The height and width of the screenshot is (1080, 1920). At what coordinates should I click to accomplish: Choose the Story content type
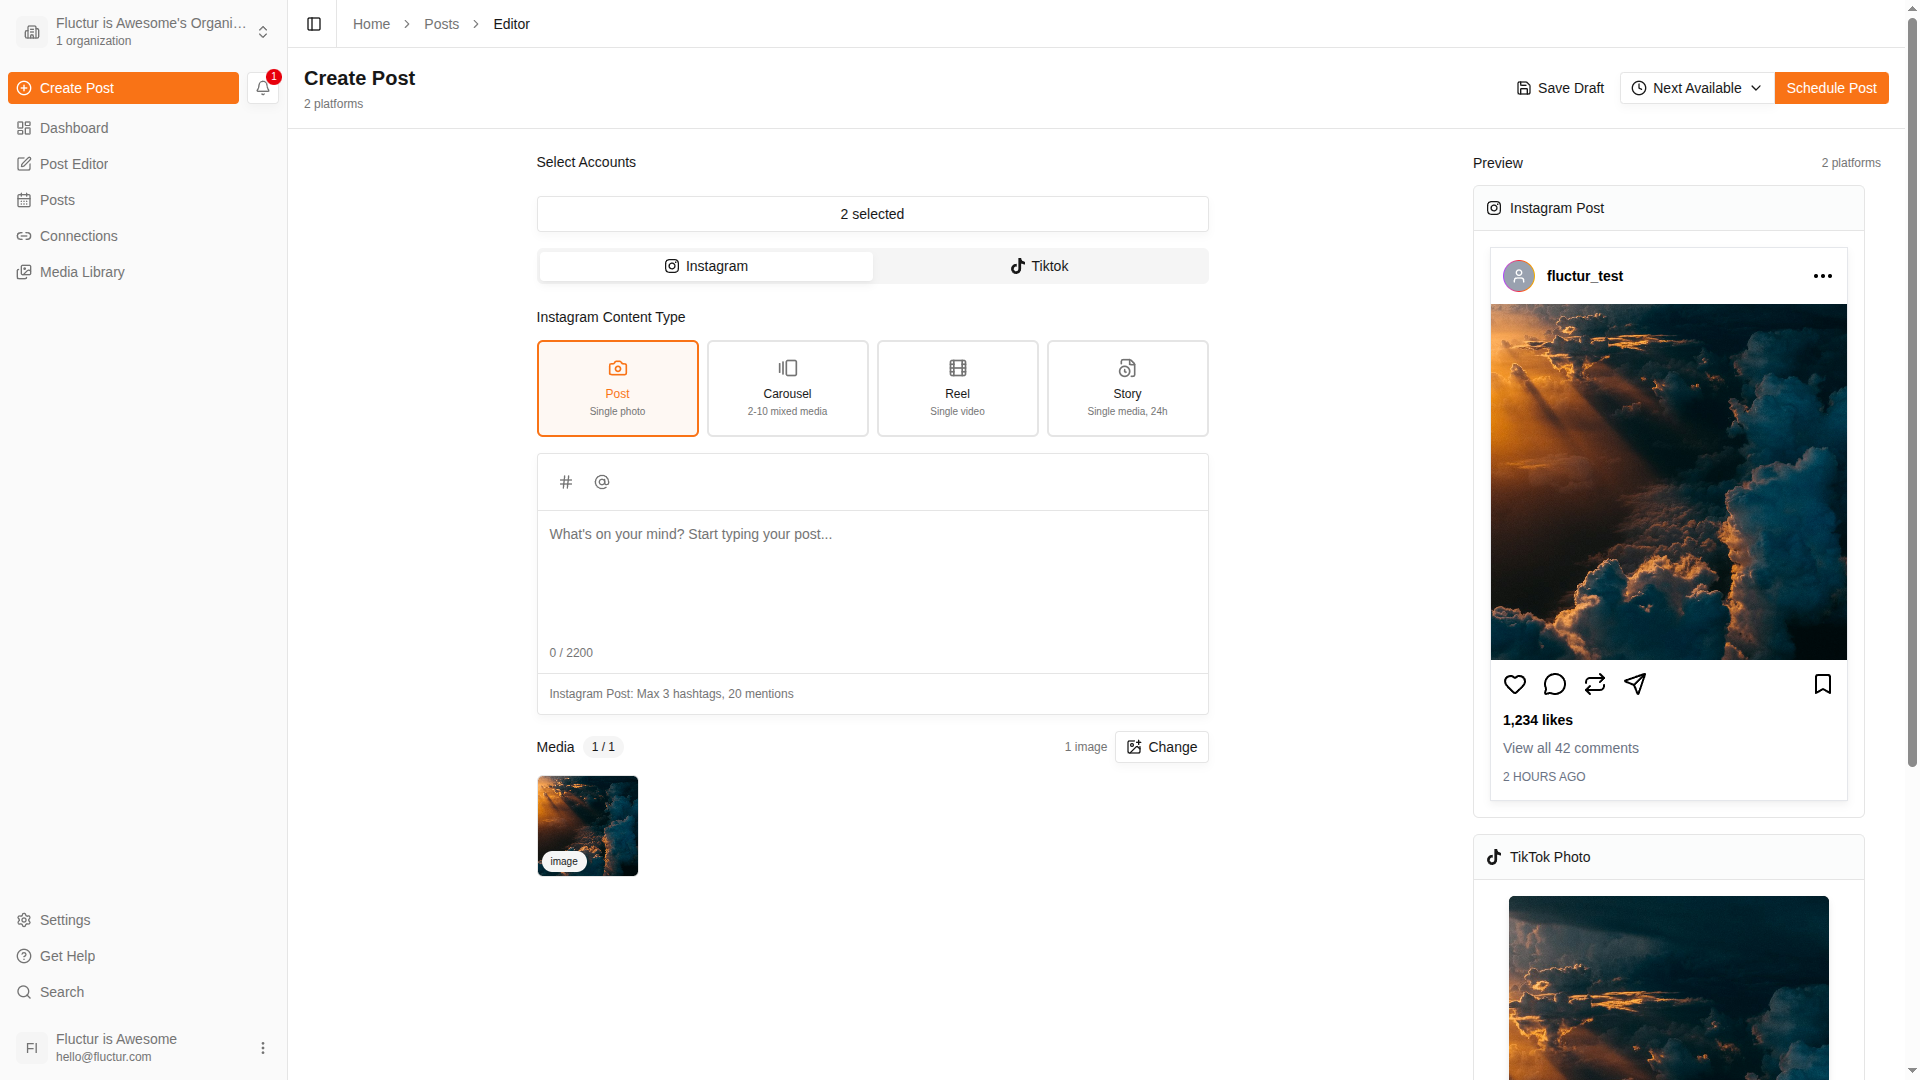coord(1128,388)
